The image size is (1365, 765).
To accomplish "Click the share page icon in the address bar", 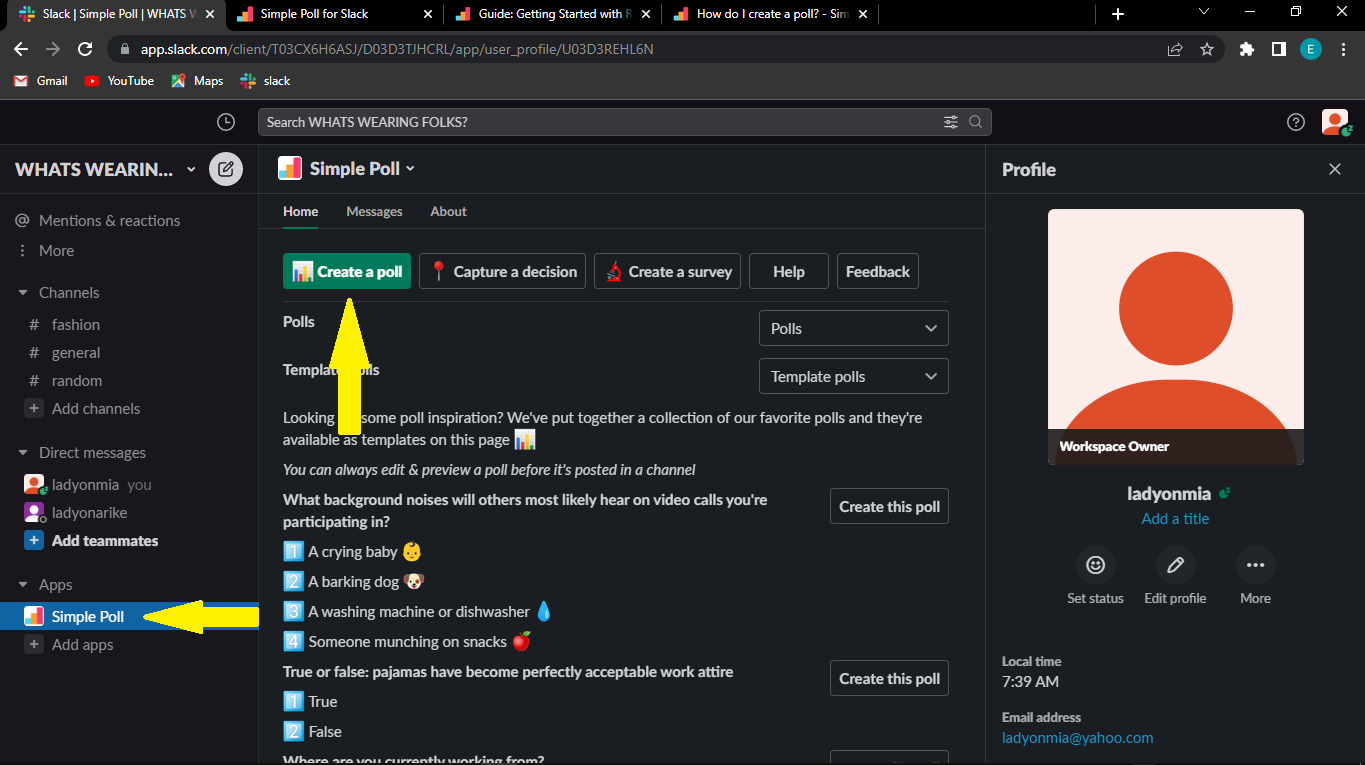I will 1175,49.
